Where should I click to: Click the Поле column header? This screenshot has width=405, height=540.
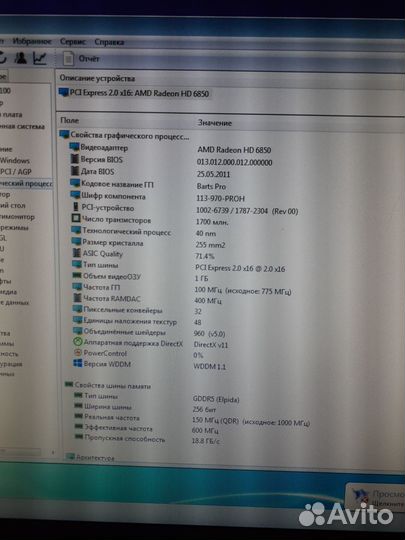[70, 120]
